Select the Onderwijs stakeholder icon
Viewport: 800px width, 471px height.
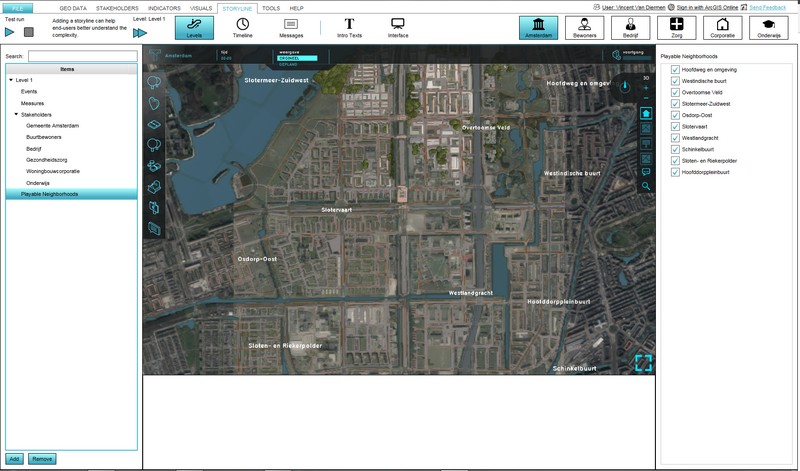[769, 28]
